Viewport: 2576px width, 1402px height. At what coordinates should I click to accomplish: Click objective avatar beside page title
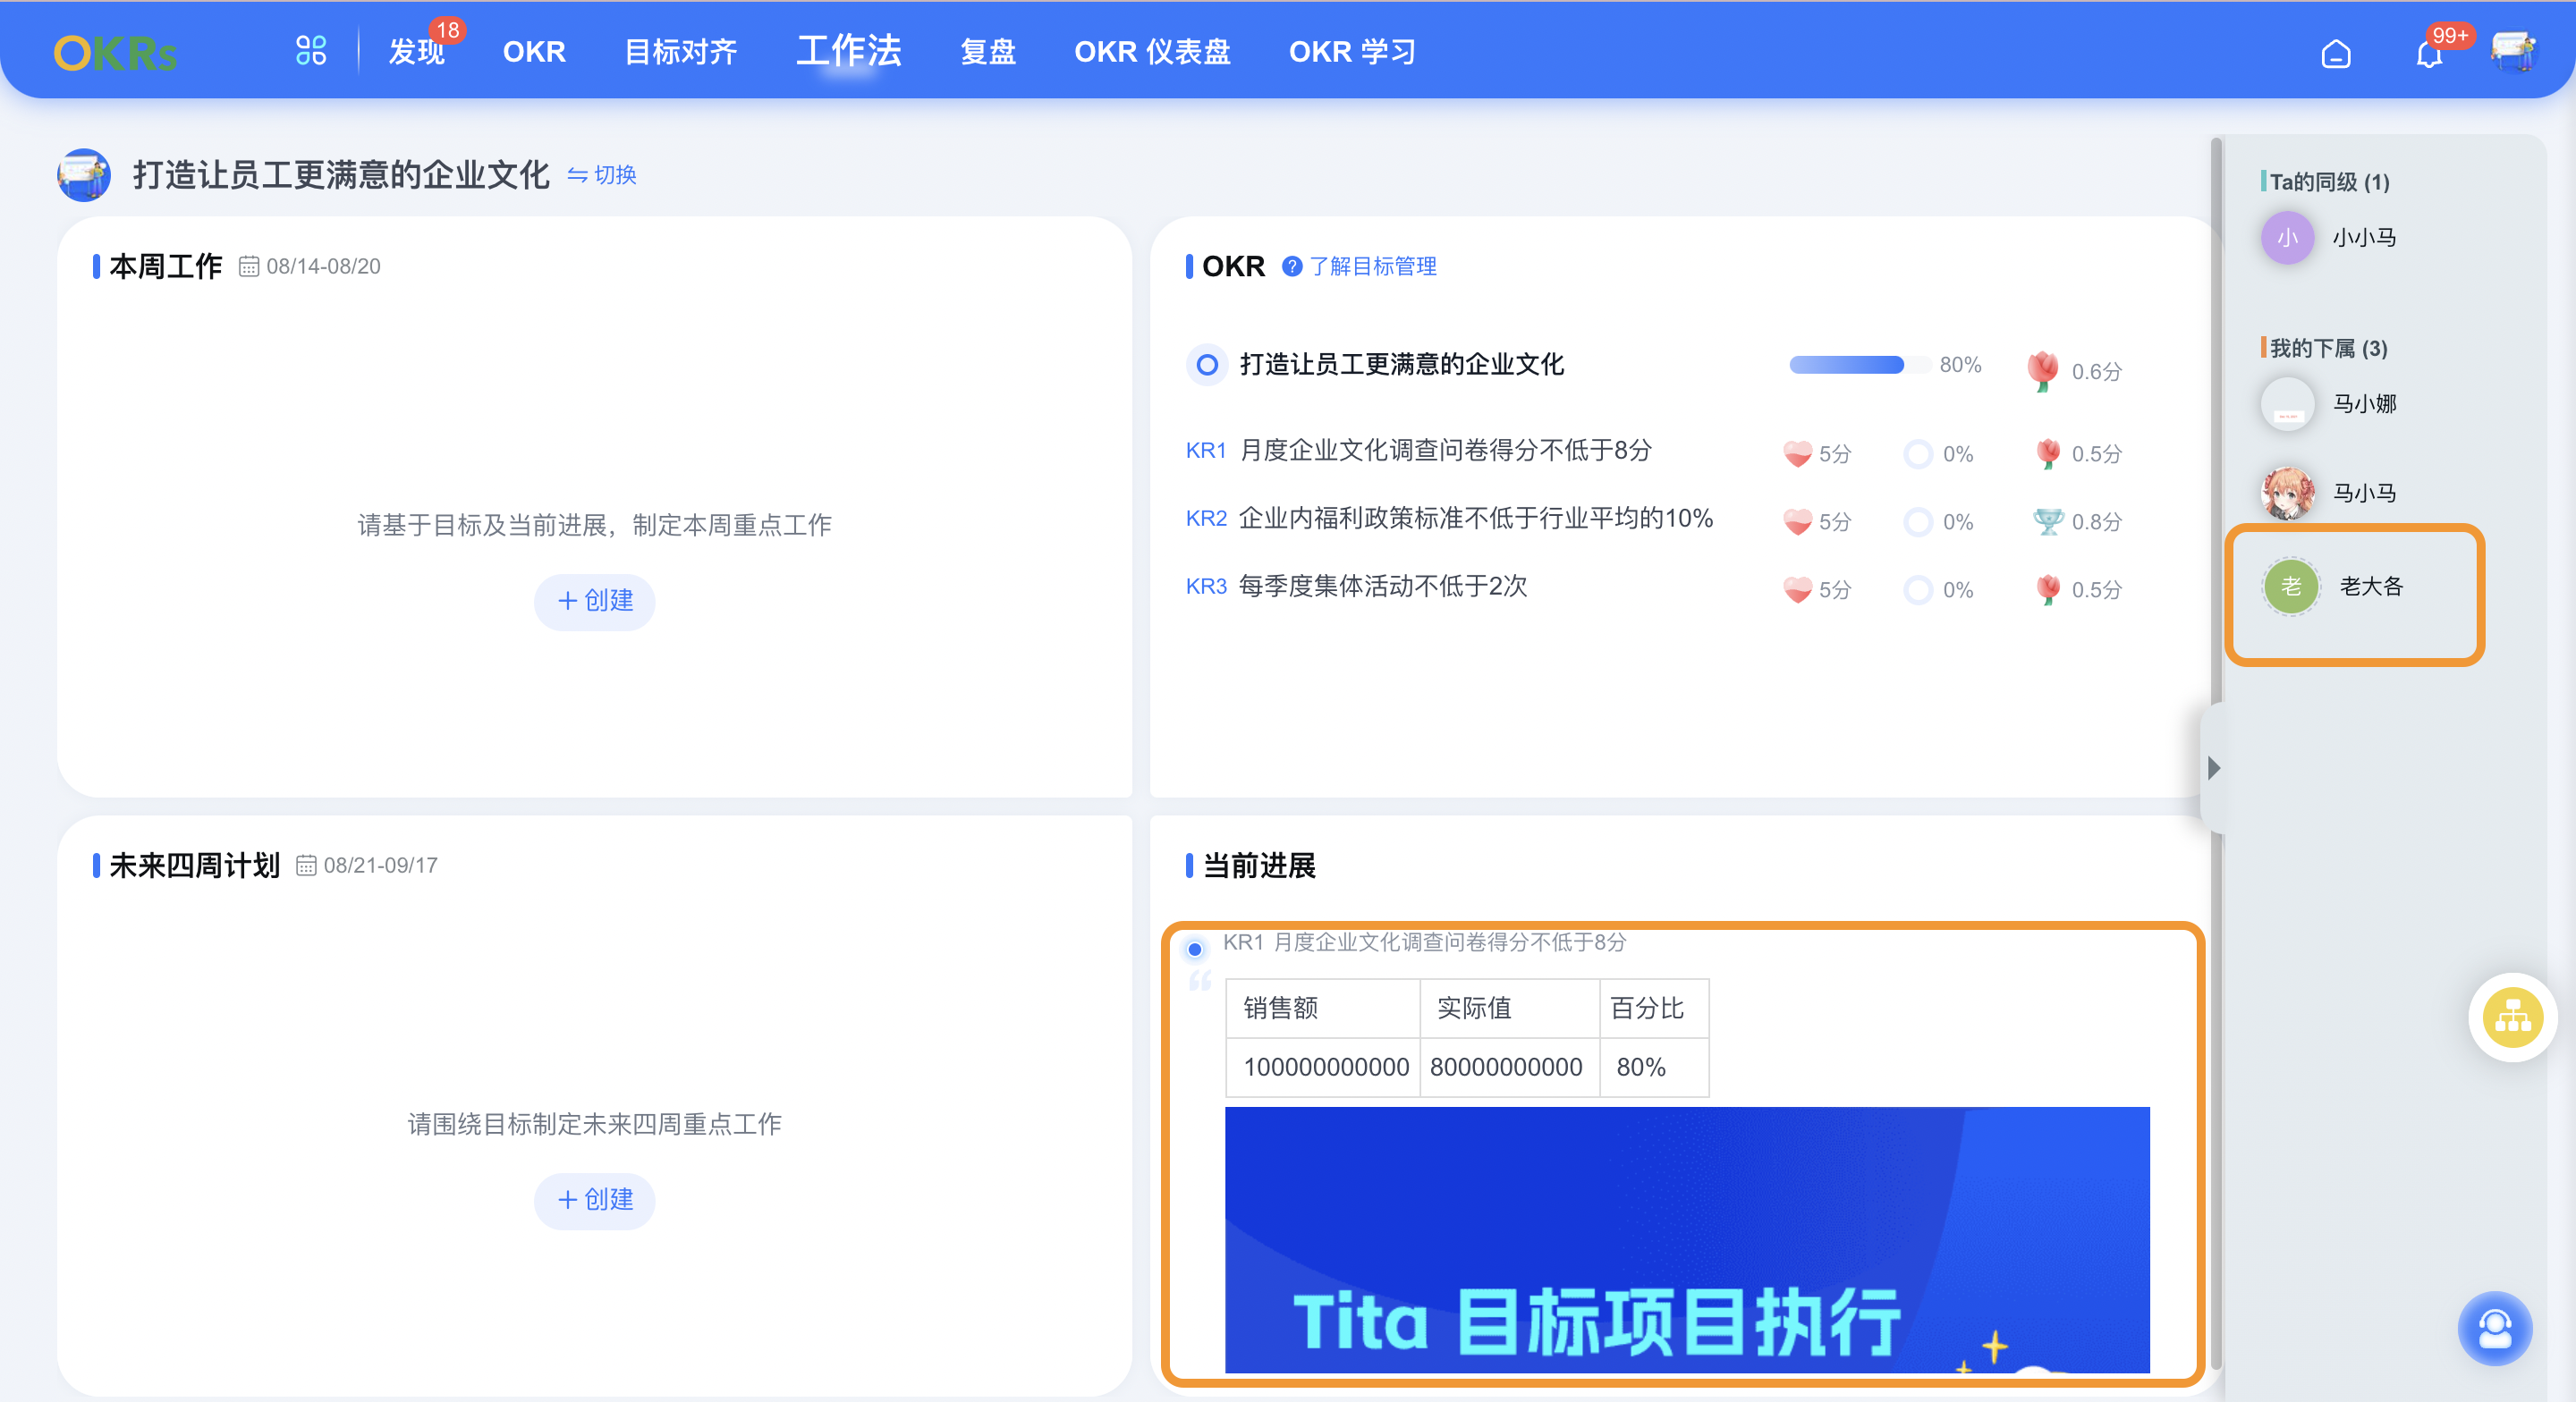click(x=84, y=175)
